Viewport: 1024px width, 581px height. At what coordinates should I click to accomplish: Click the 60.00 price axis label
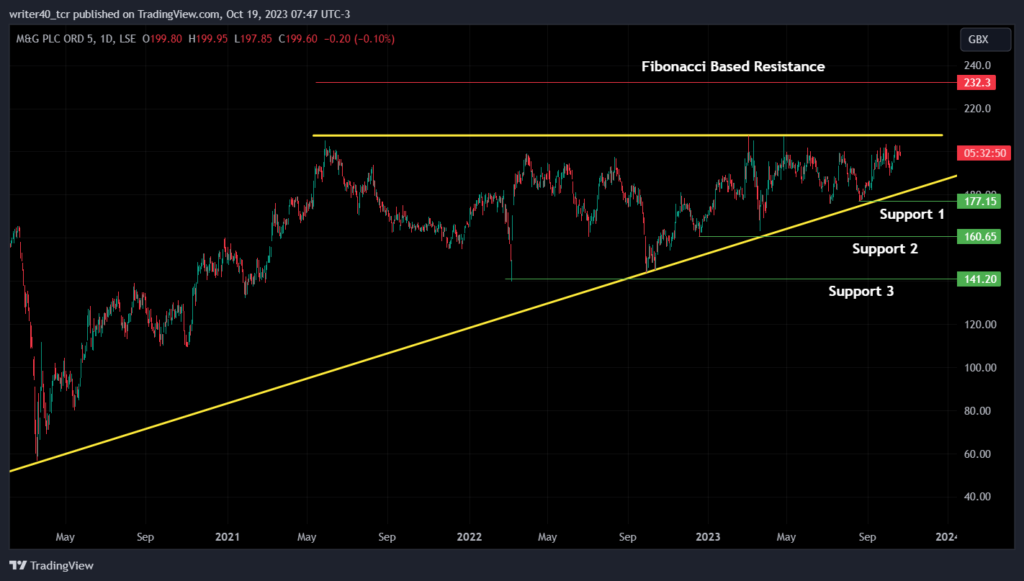tap(978, 454)
